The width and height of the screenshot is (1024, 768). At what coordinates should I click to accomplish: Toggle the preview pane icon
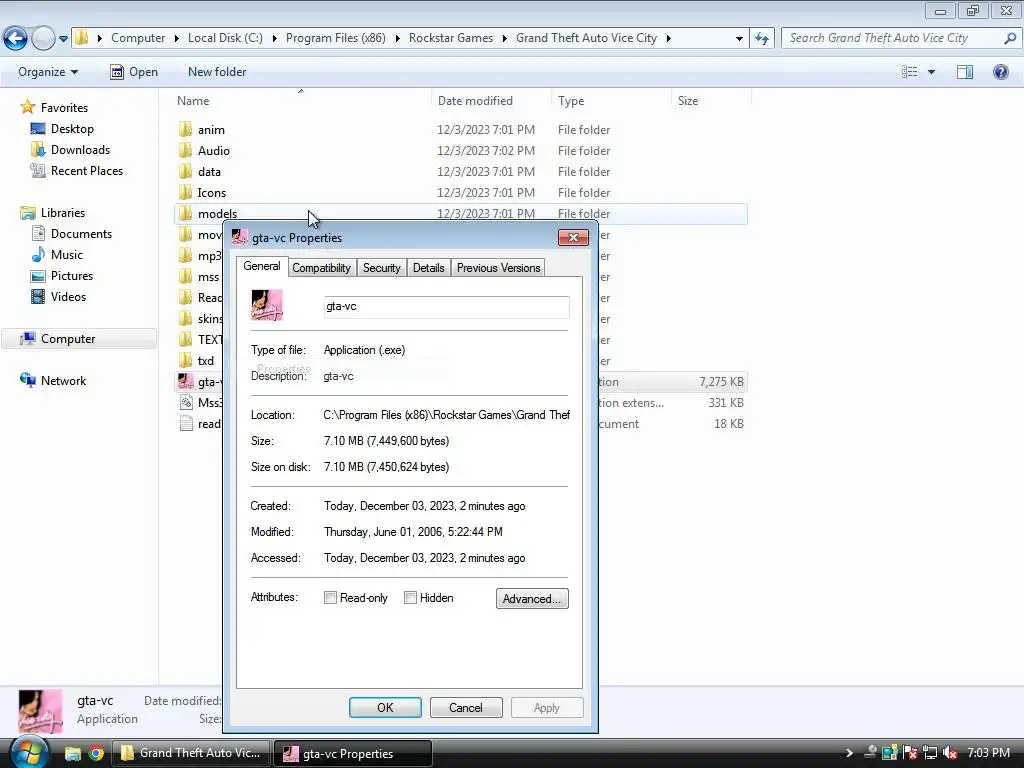tap(965, 72)
